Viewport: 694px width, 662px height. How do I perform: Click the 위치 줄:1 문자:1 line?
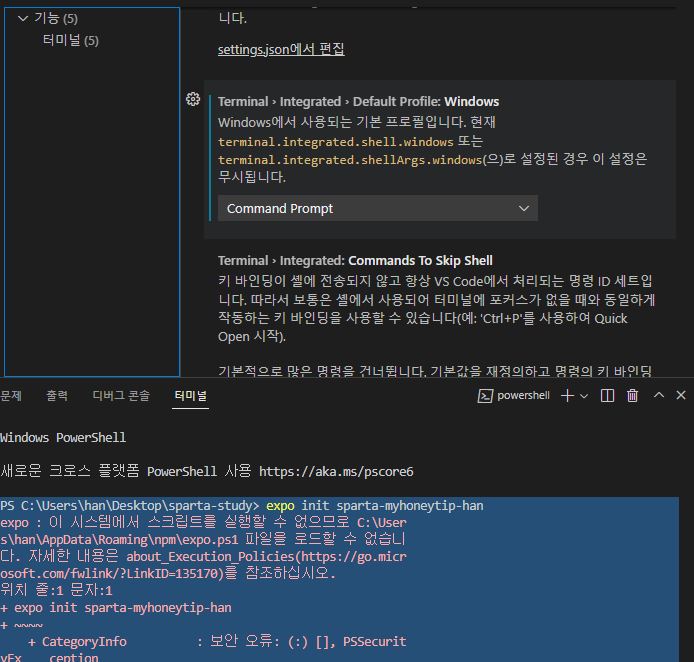click(x=56, y=590)
